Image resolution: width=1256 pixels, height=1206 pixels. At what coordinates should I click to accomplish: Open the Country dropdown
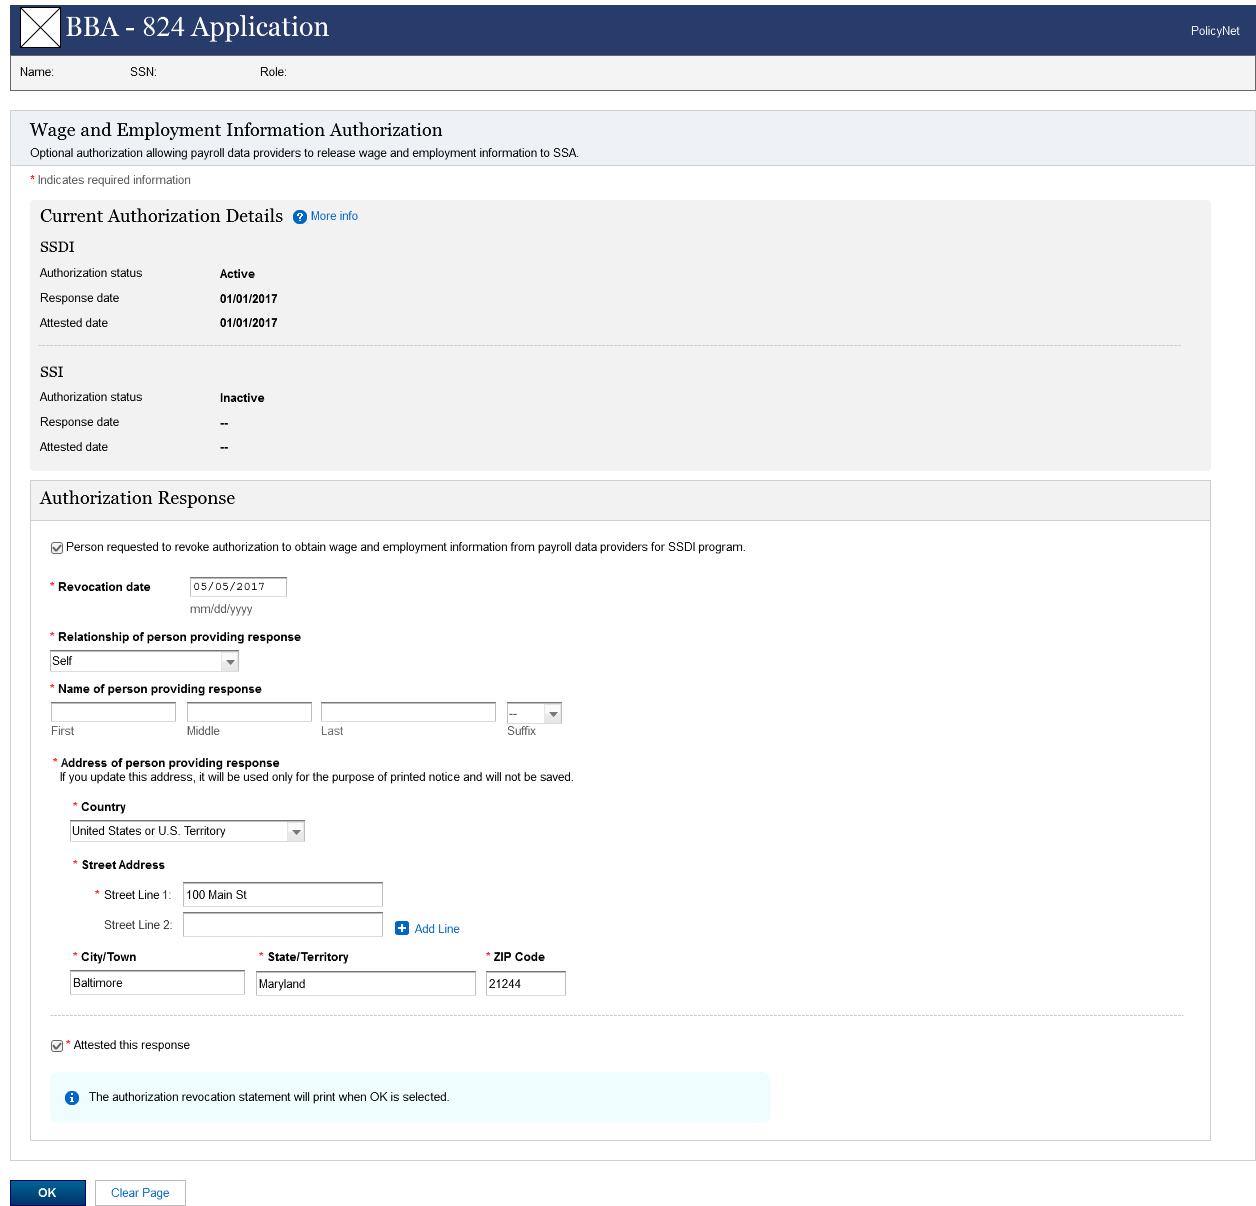pos(187,831)
